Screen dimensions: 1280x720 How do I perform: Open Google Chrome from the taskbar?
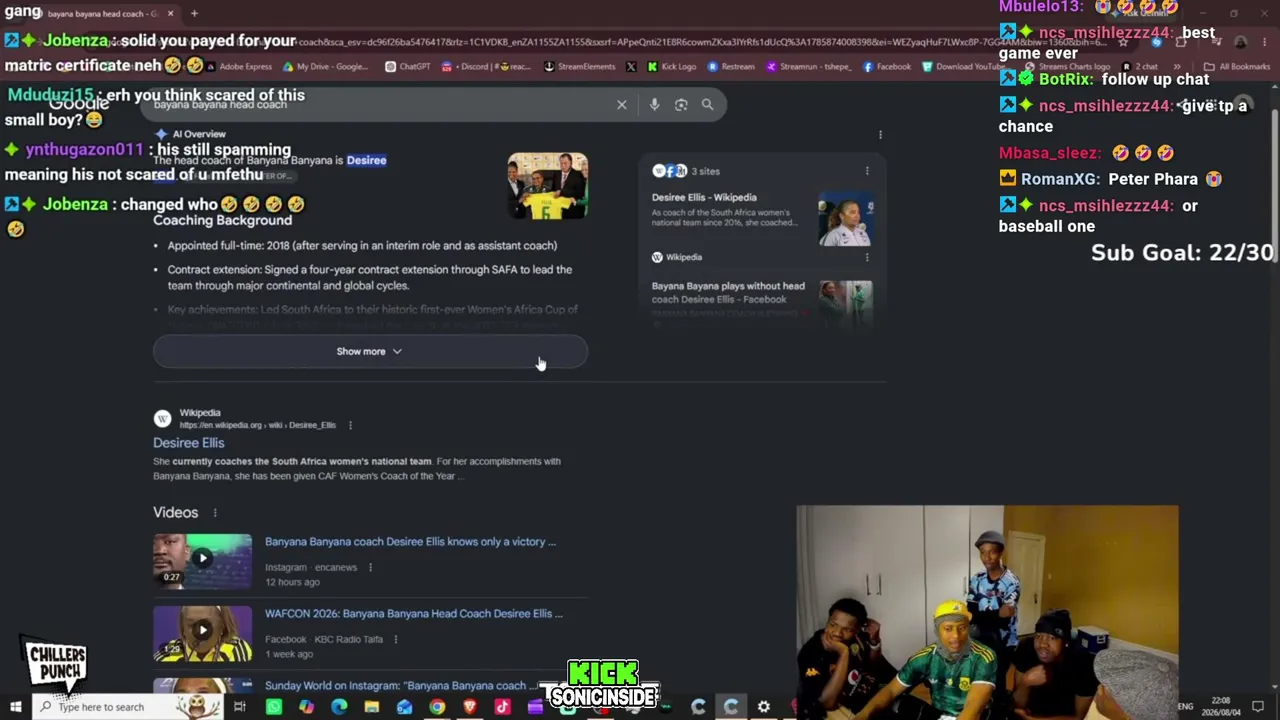tap(437, 707)
